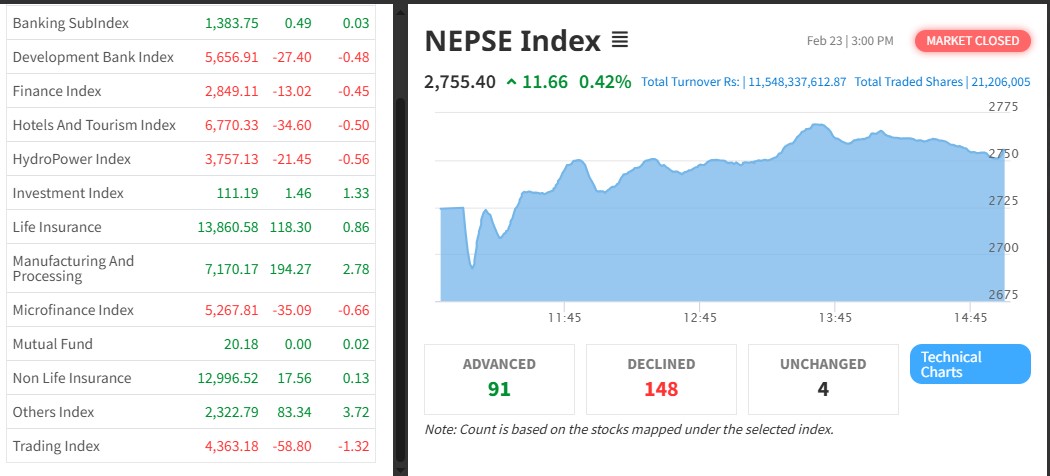
Task: Open the NEPSE Index chart menu icon
Action: pyautogui.click(x=620, y=41)
